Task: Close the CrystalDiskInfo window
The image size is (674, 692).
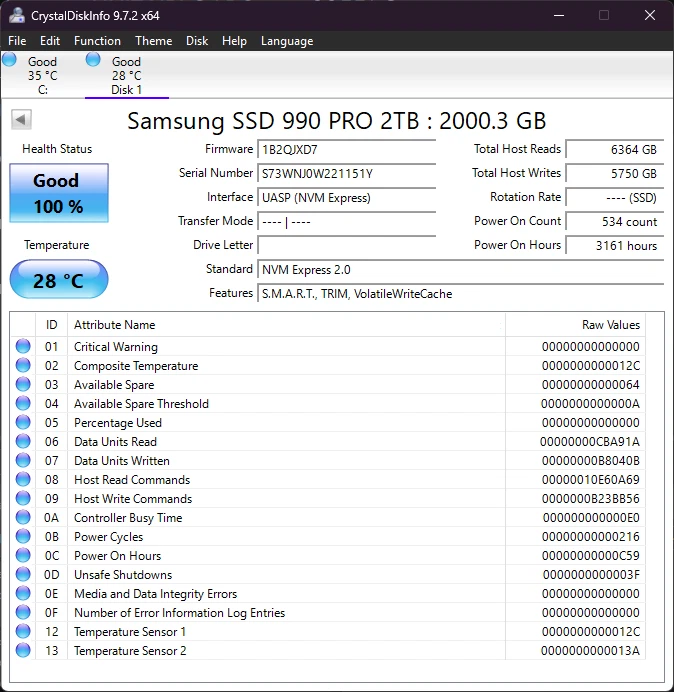Action: 650,15
